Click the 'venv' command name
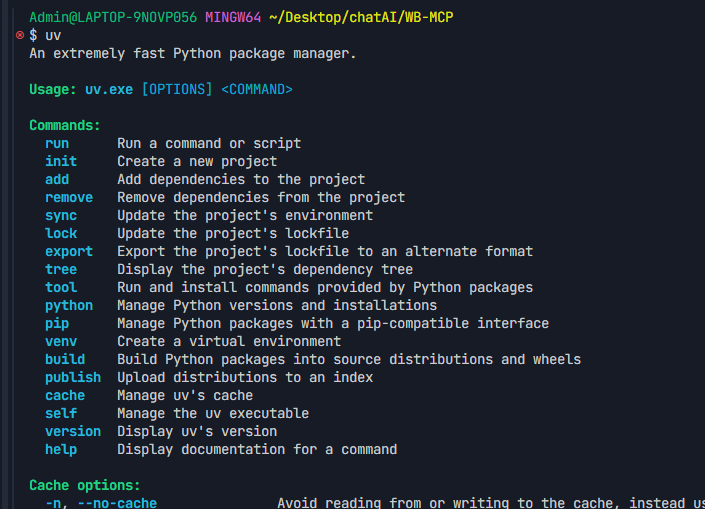 pos(61,342)
